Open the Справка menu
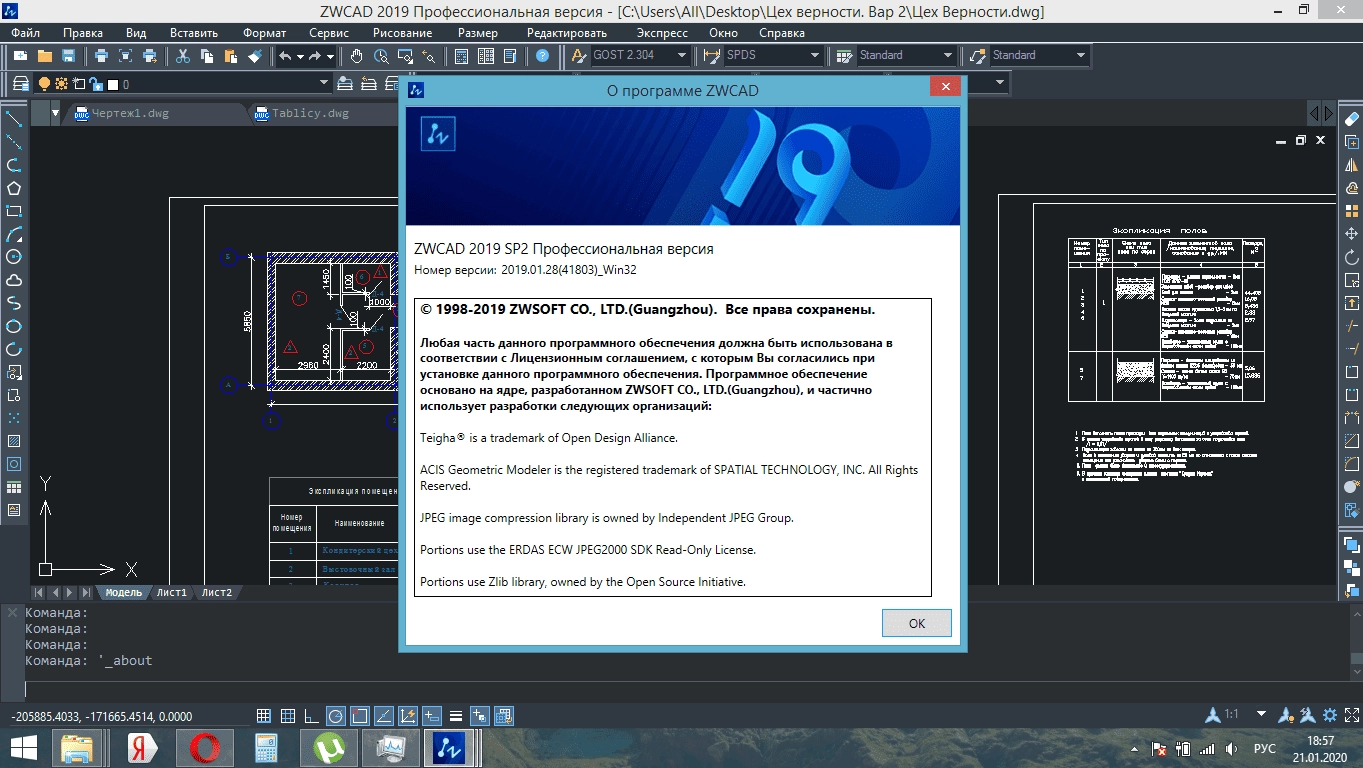 782,33
